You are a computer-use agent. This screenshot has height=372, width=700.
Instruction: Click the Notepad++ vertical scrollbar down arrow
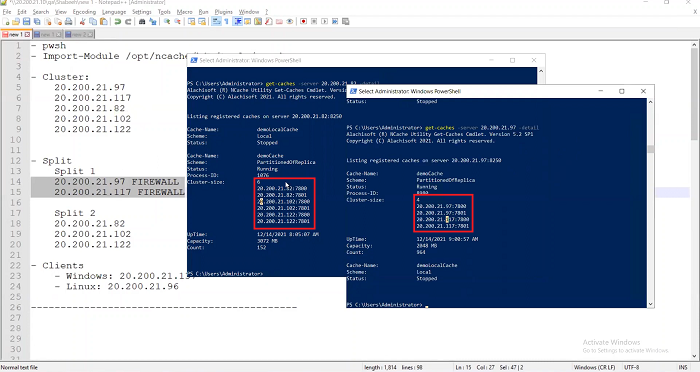(x=695, y=356)
